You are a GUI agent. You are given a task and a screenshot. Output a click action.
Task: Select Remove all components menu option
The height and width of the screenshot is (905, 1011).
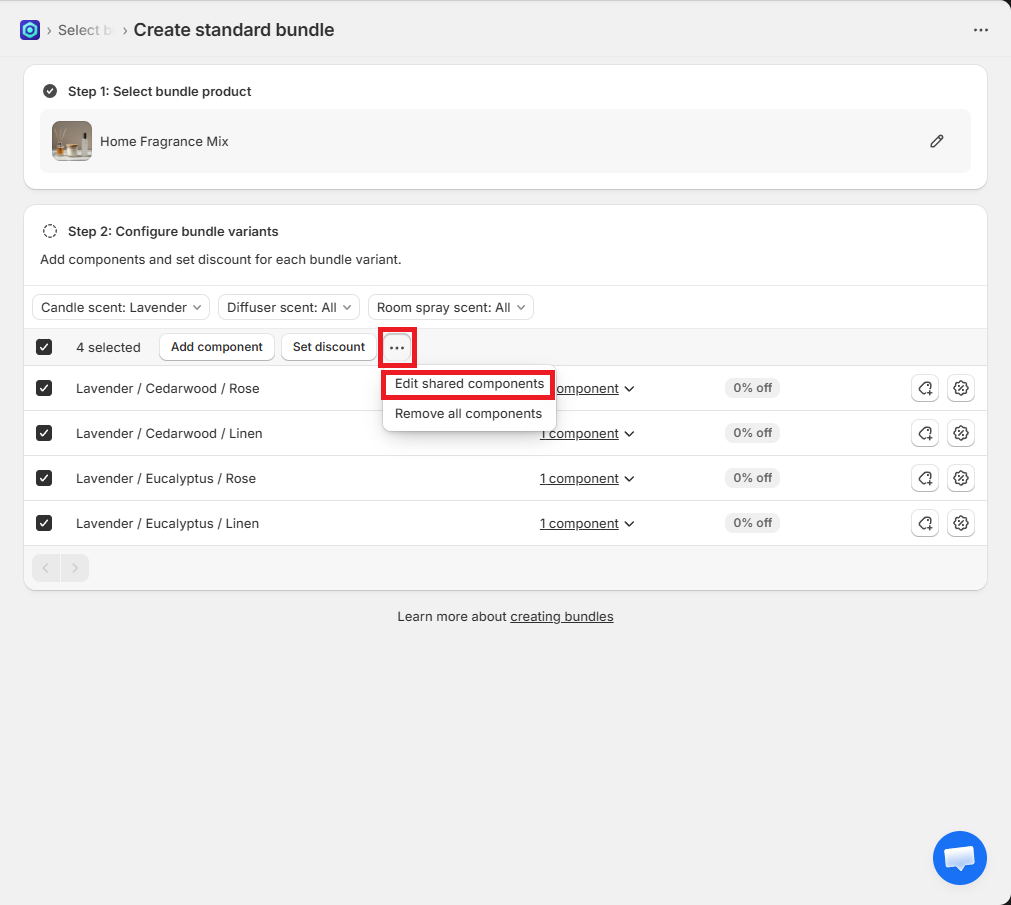[468, 414]
